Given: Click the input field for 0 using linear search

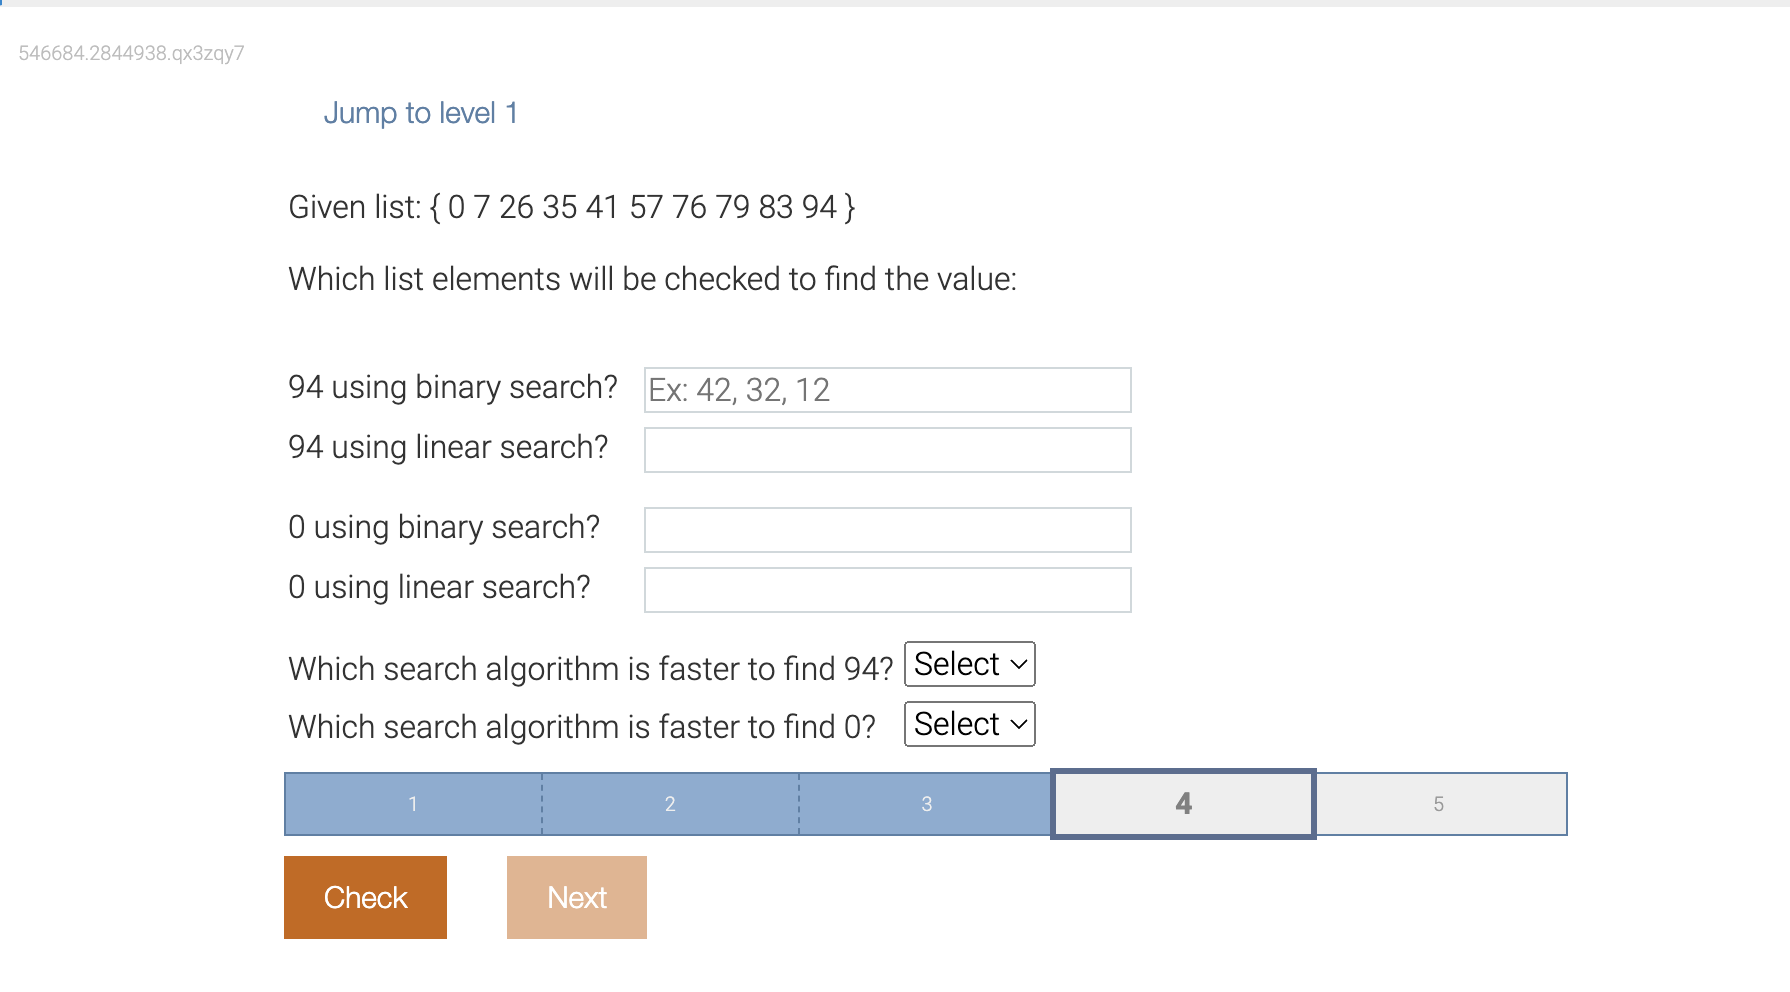Looking at the screenshot, I should [887, 589].
